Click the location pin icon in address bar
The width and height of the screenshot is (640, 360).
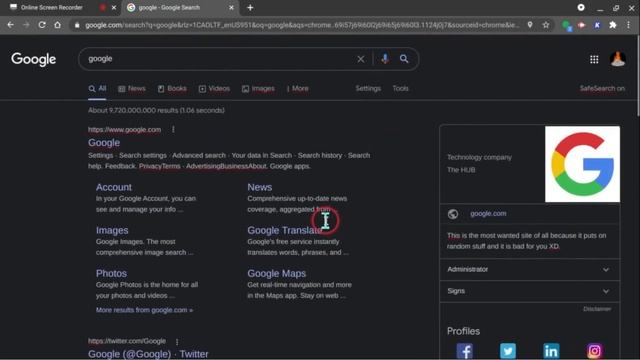pyautogui.click(x=530, y=25)
